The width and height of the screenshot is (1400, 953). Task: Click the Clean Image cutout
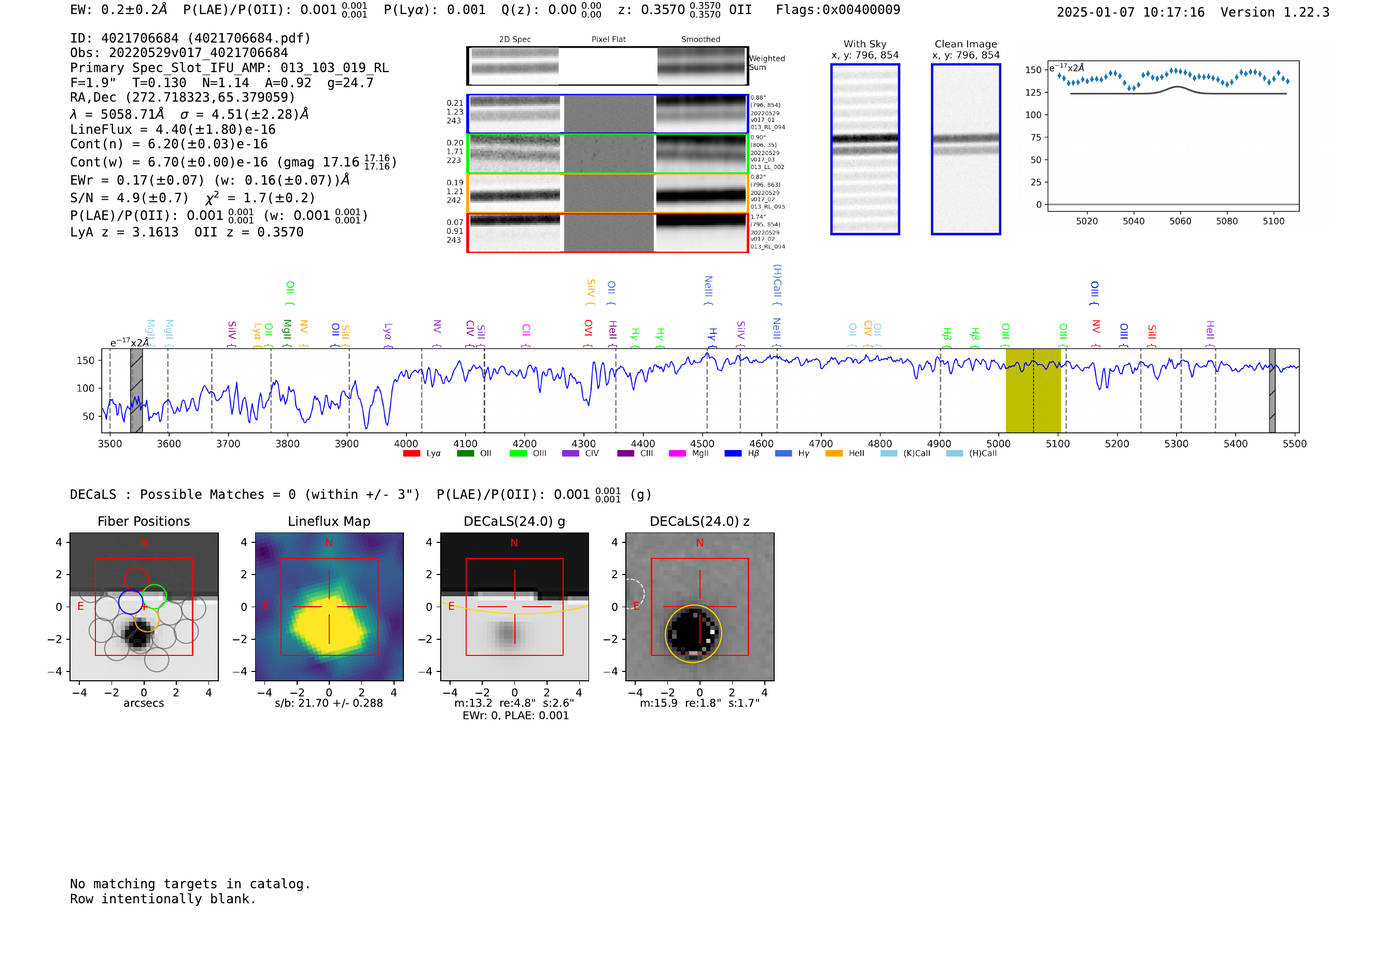(966, 149)
